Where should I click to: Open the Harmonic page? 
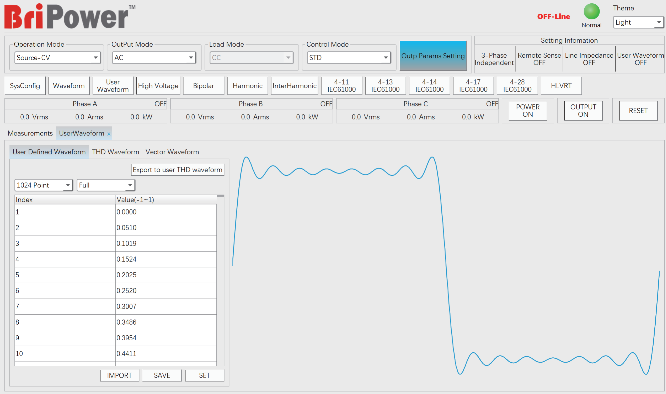(x=247, y=86)
